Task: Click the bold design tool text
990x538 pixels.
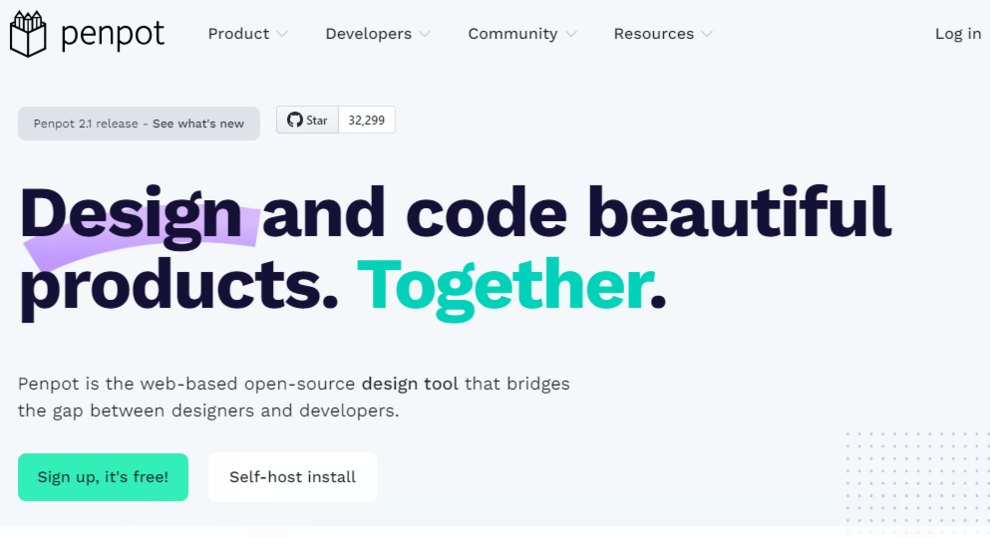Action: point(410,384)
